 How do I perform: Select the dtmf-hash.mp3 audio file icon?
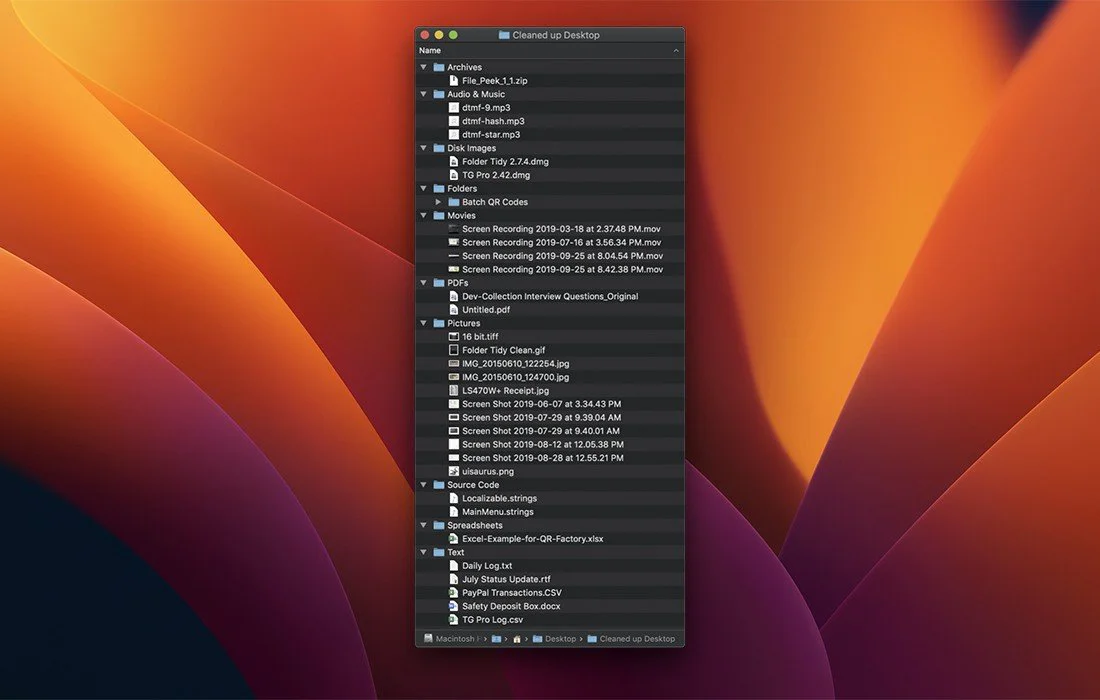(453, 121)
